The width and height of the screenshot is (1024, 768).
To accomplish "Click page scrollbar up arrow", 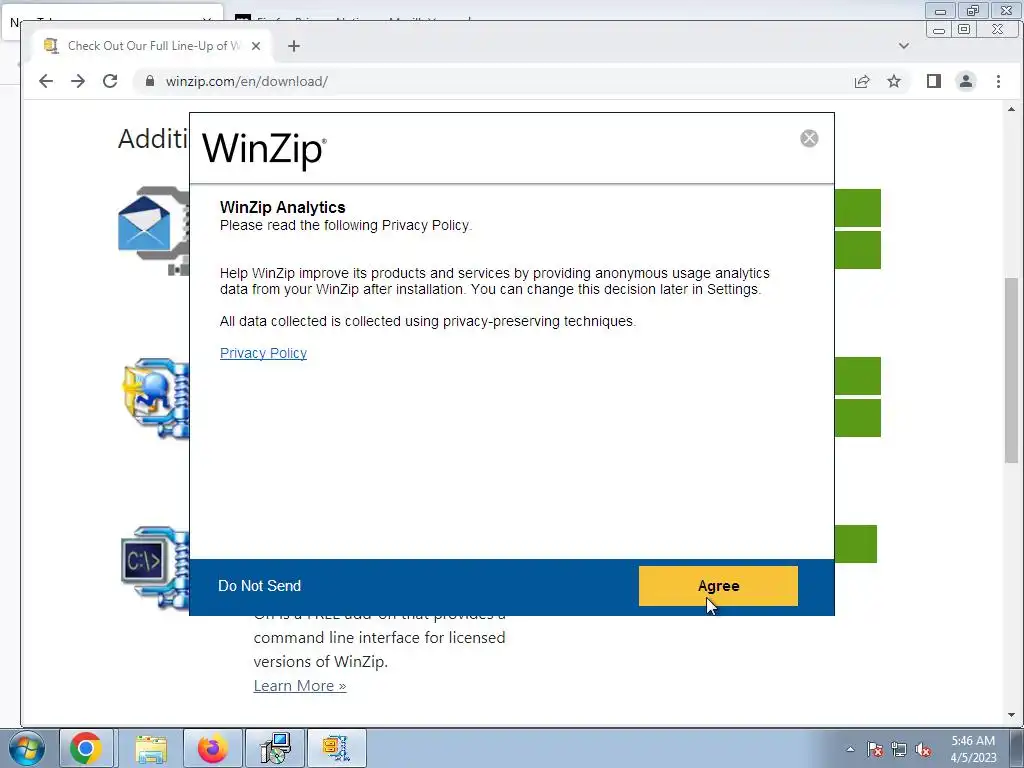I will [1012, 109].
